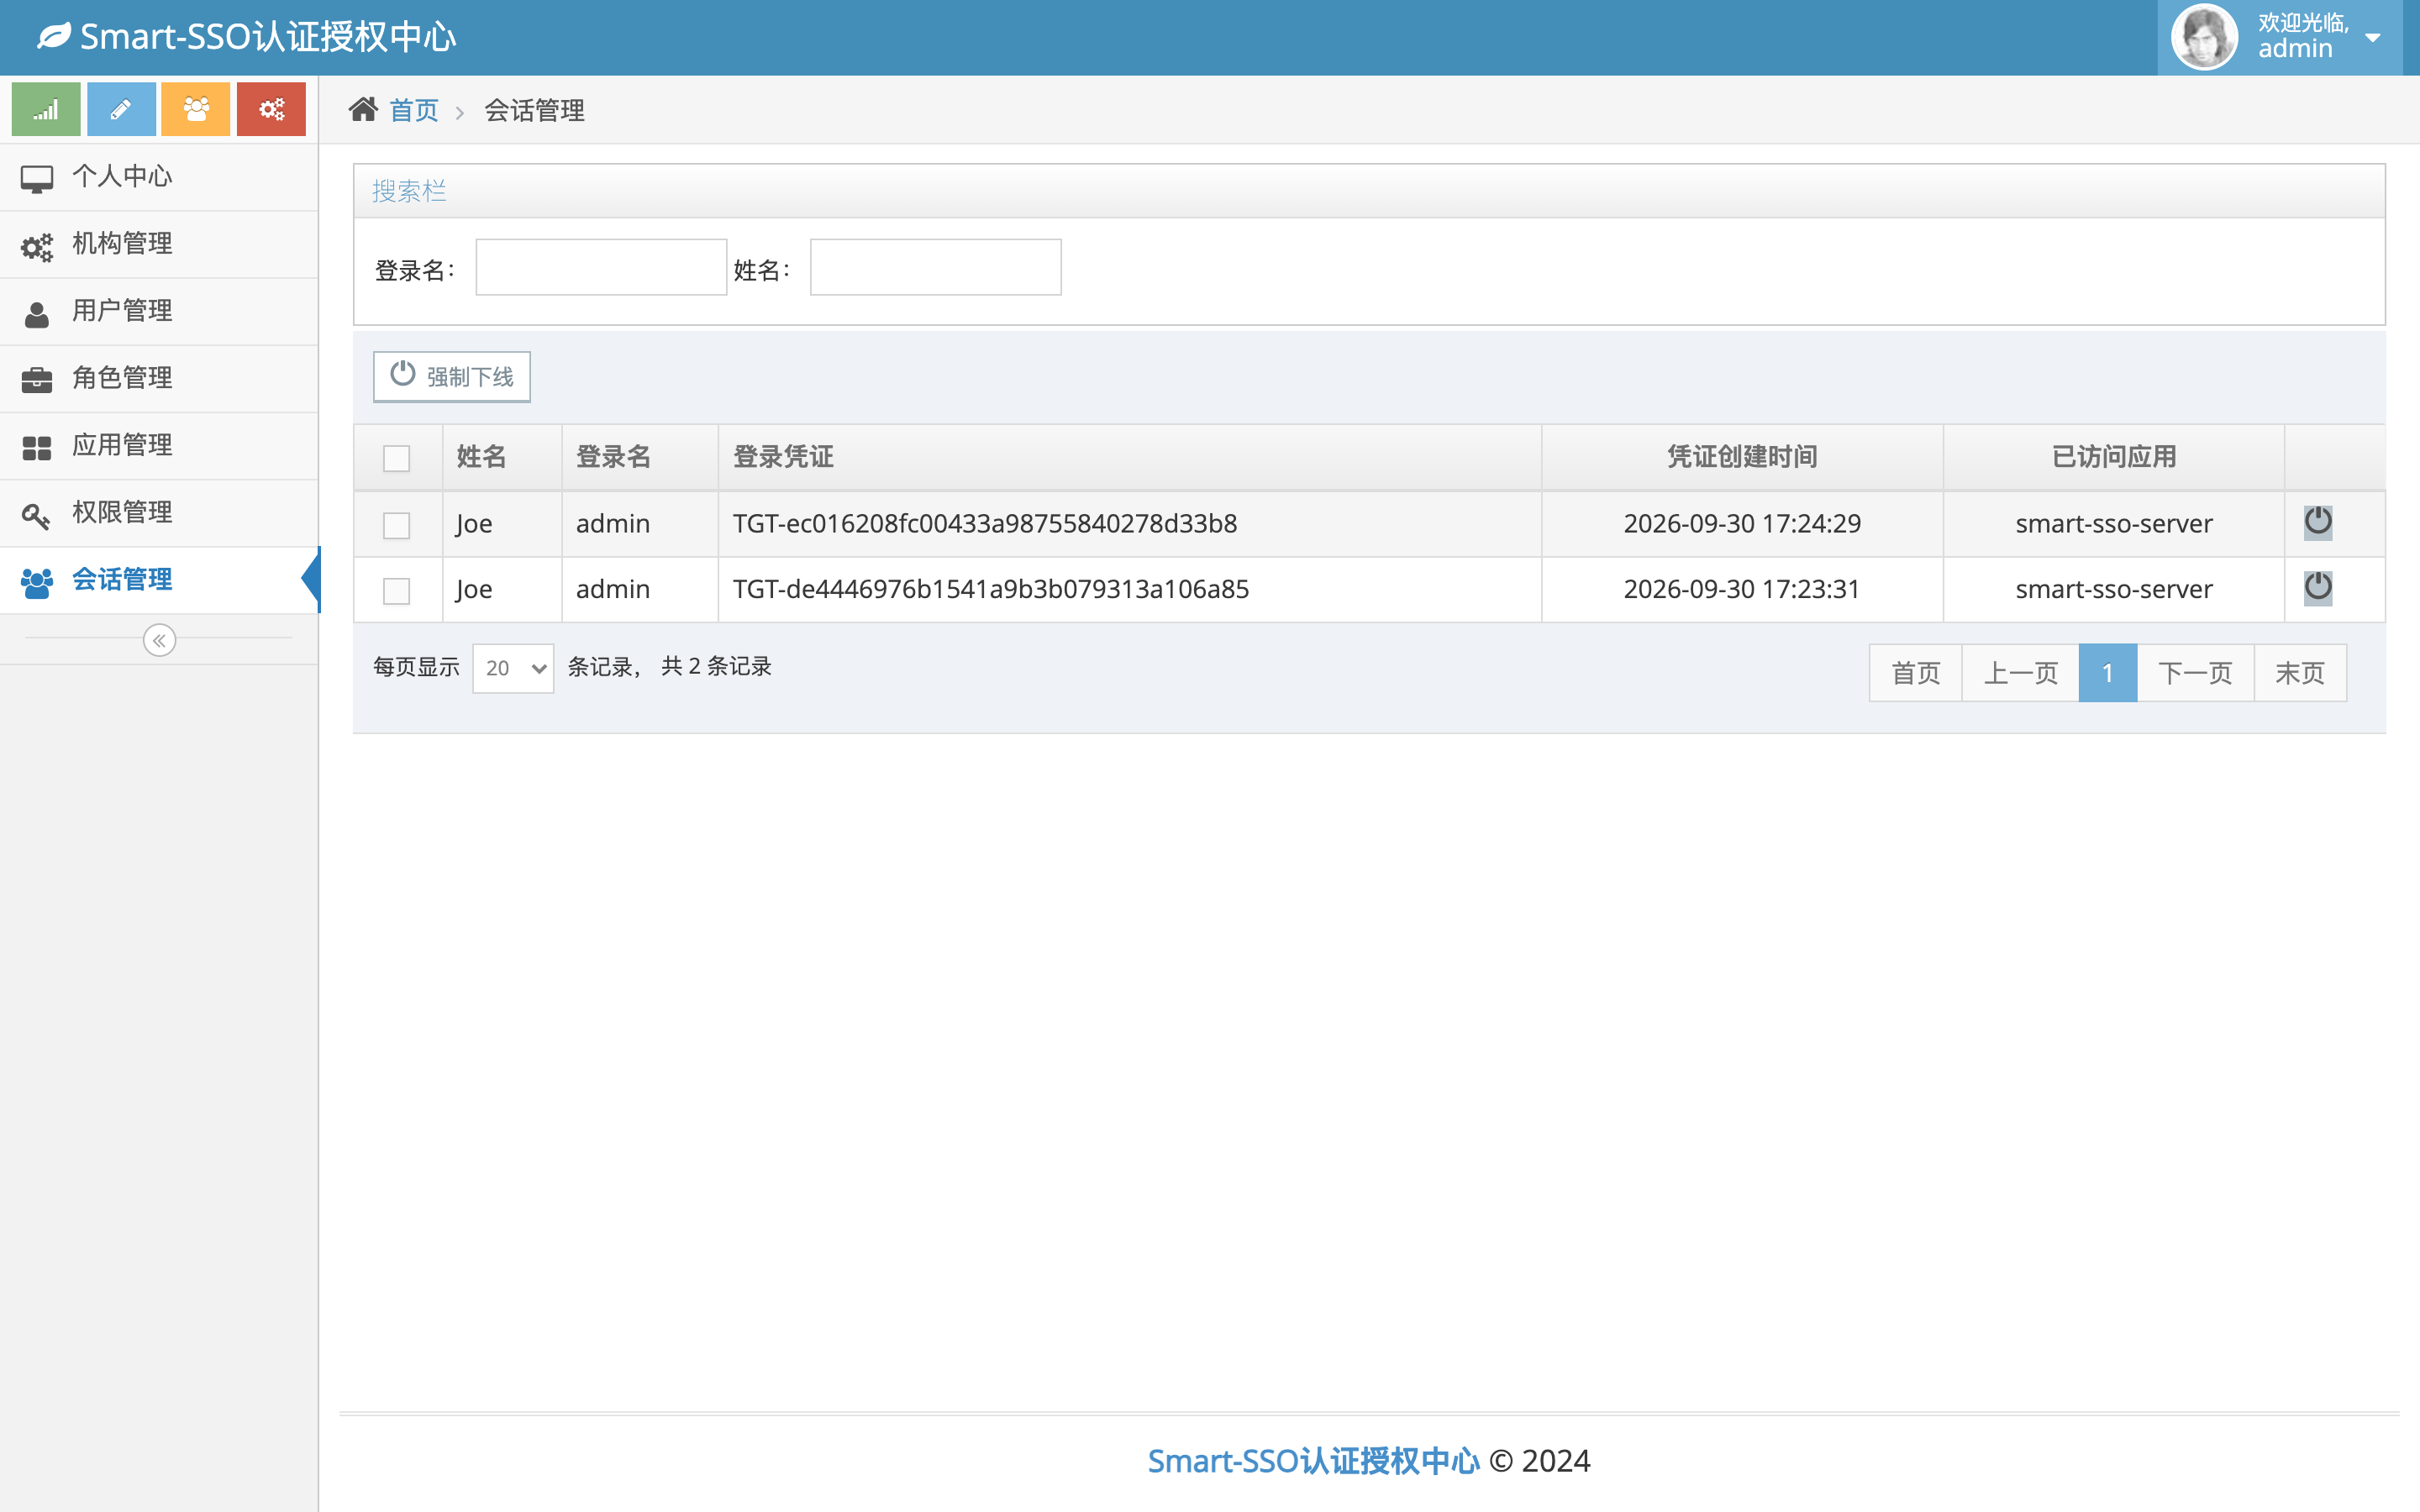The width and height of the screenshot is (2420, 1512).
Task: Click 上一页 pagination button
Action: (2021, 673)
